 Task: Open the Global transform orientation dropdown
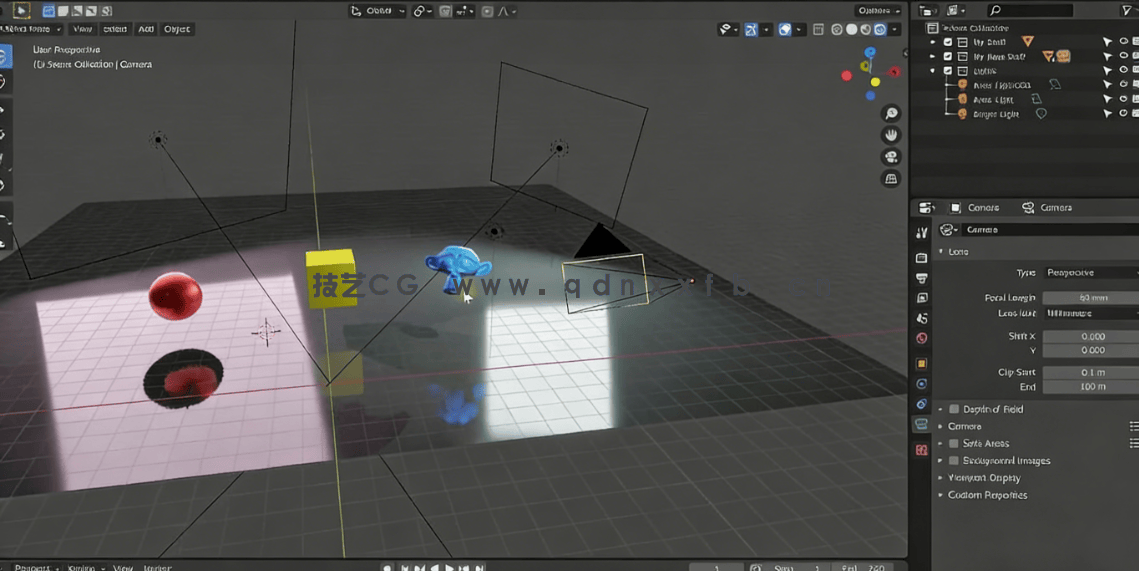click(378, 11)
